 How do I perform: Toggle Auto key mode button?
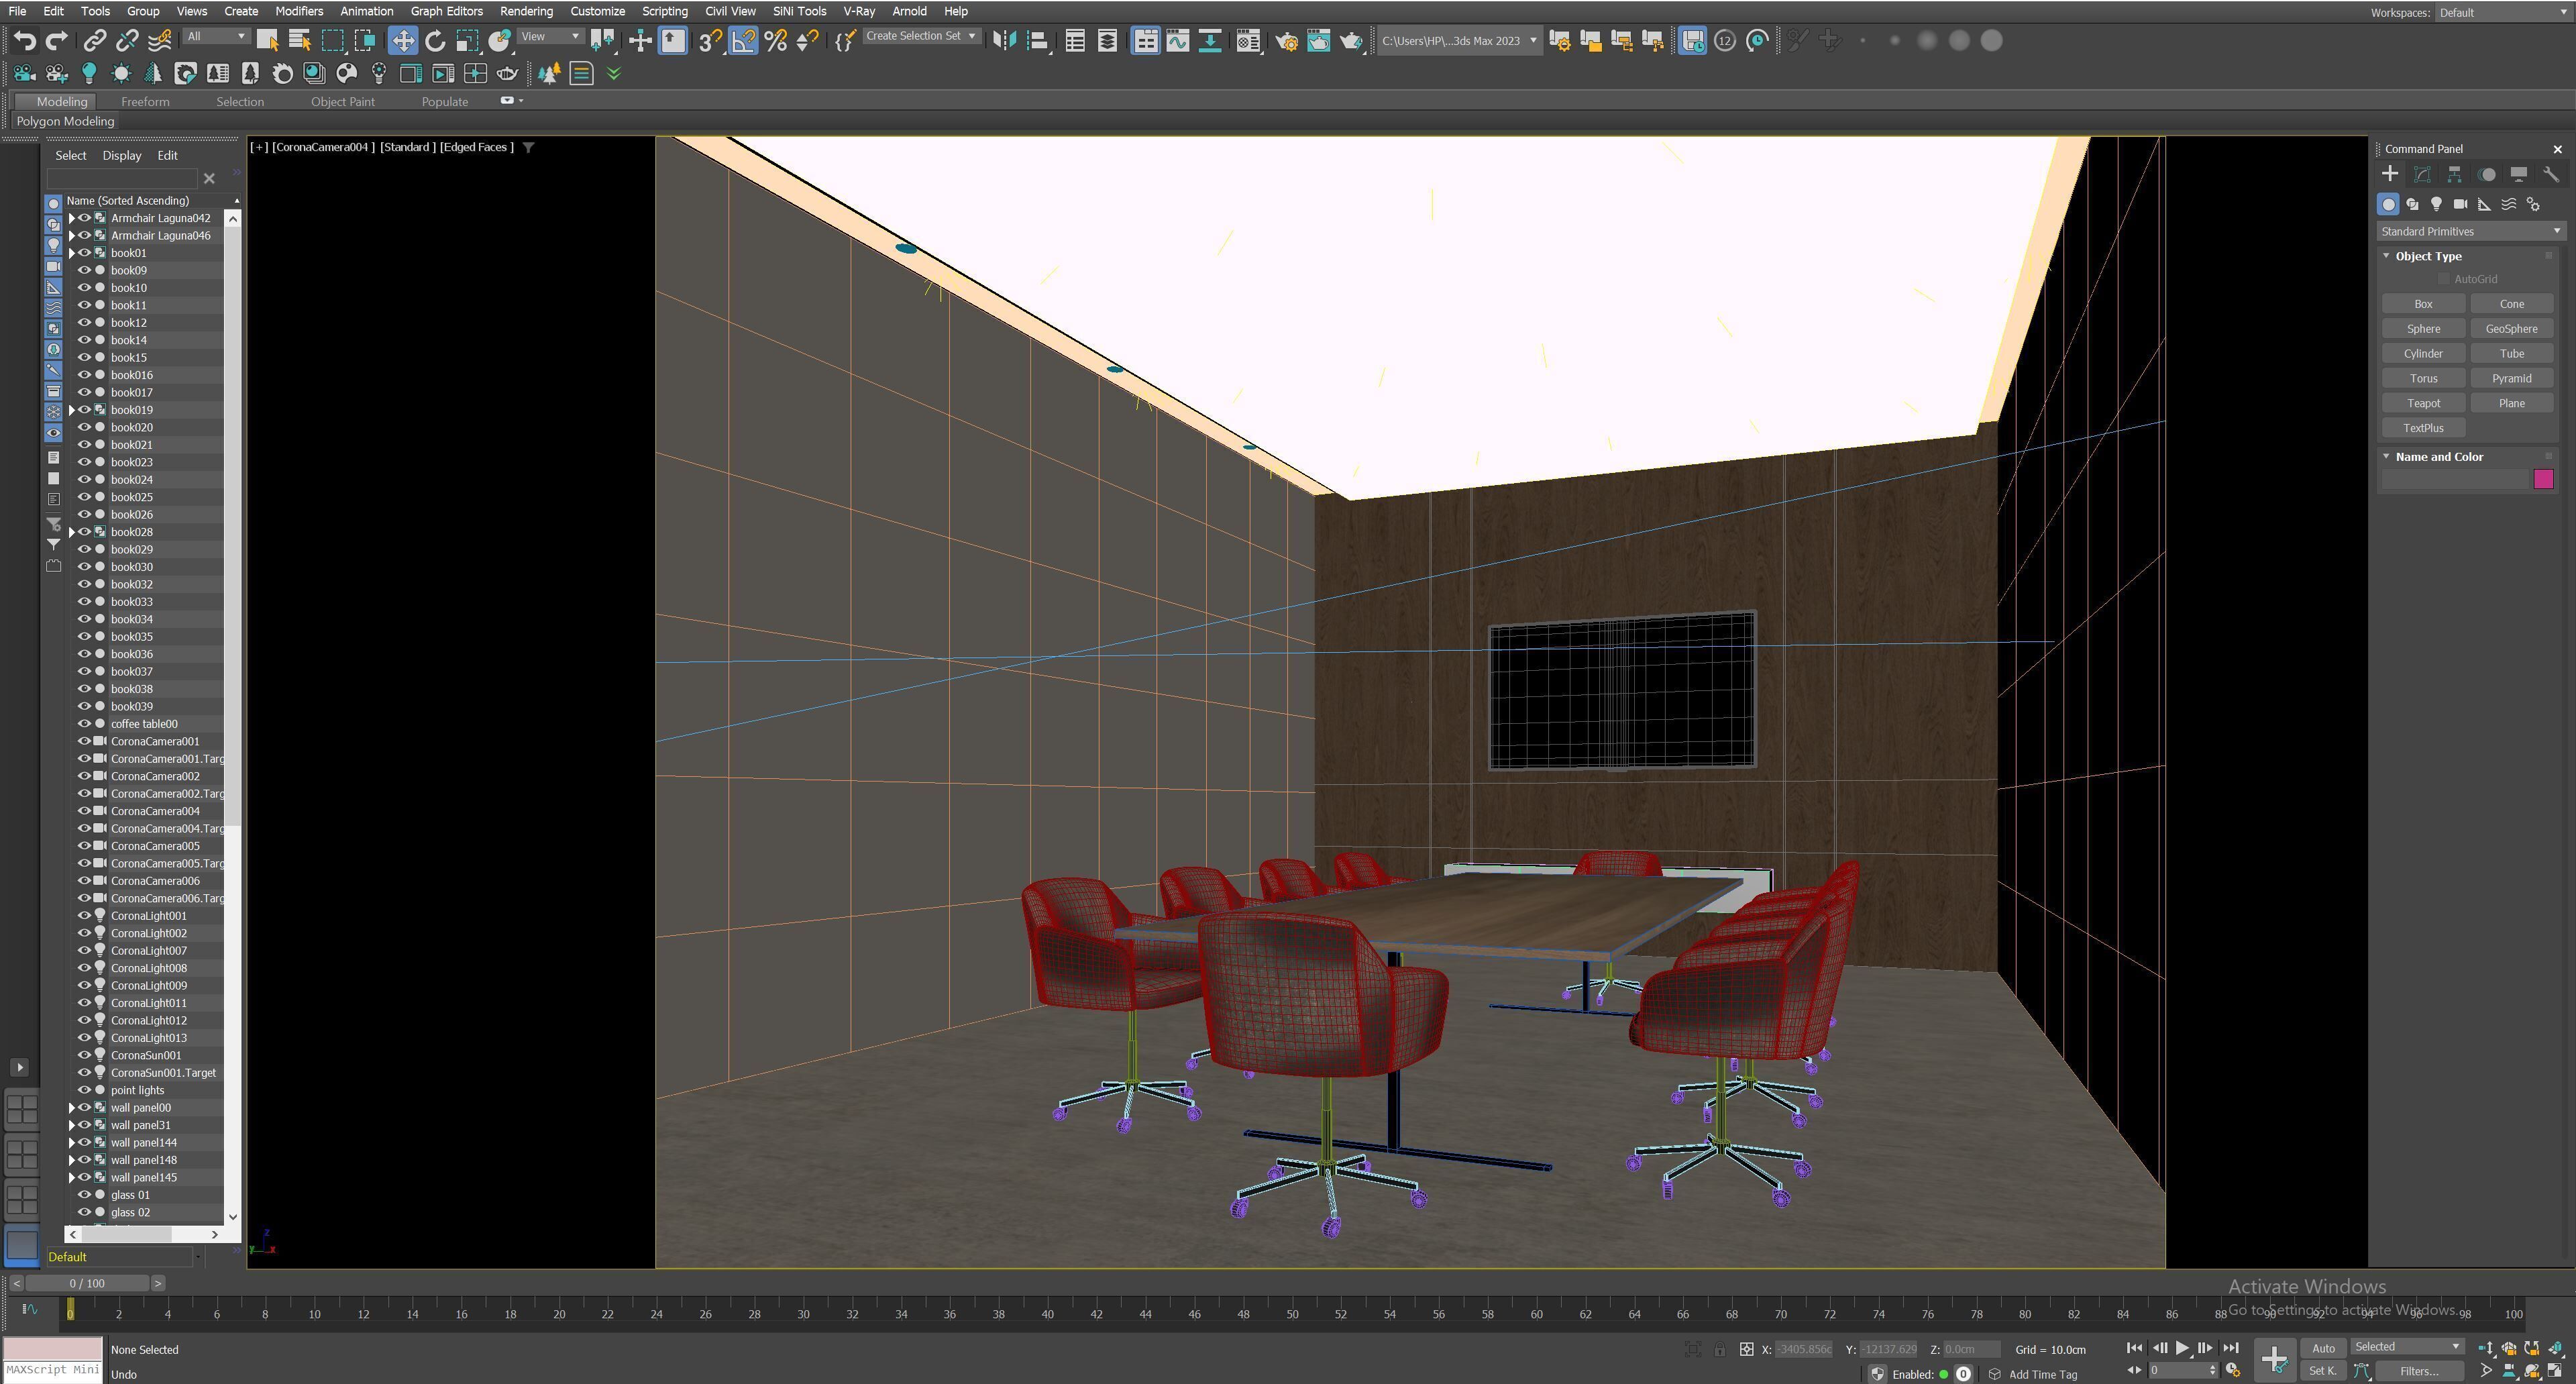pos(2323,1348)
